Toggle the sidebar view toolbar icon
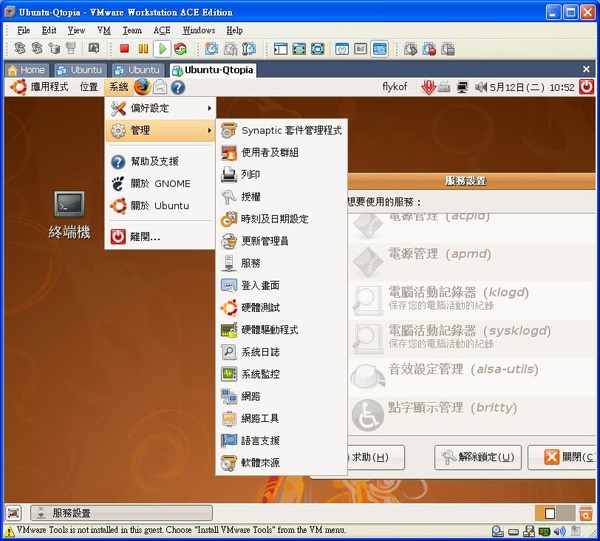 (280, 49)
